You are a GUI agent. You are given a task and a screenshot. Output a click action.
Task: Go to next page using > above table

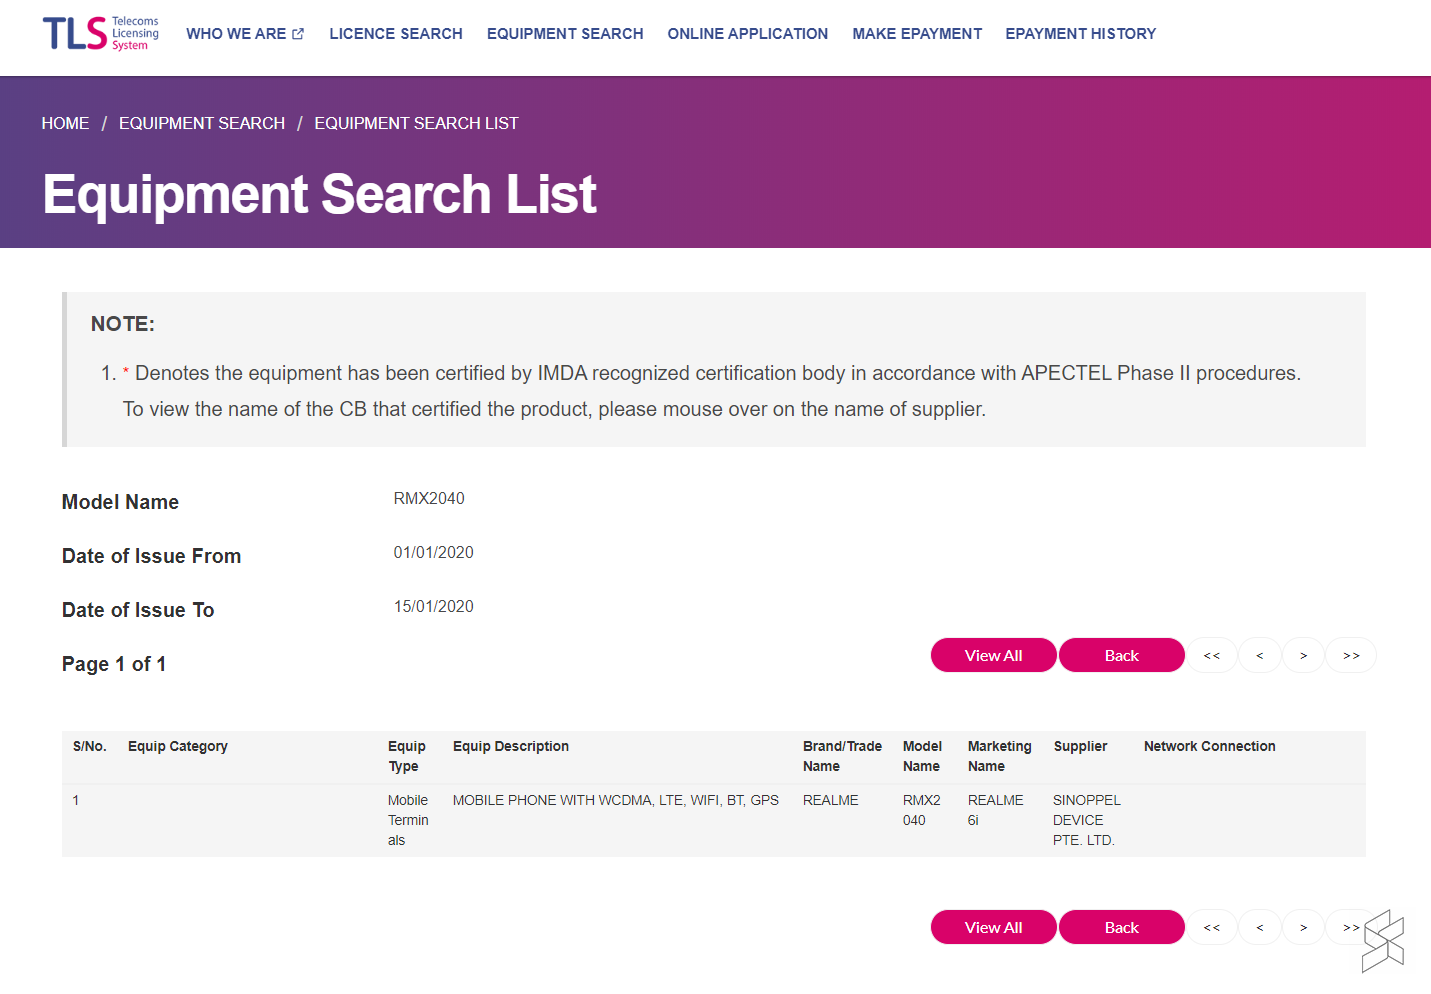pyautogui.click(x=1304, y=656)
